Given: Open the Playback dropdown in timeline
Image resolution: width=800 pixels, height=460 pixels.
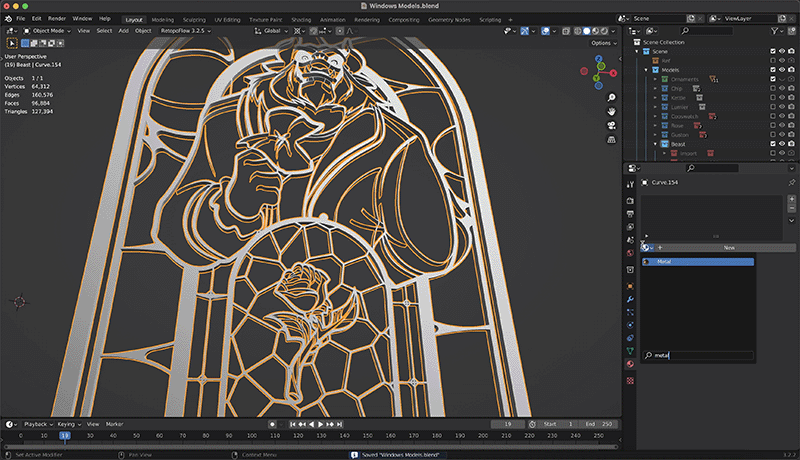Looking at the screenshot, I should 38,424.
